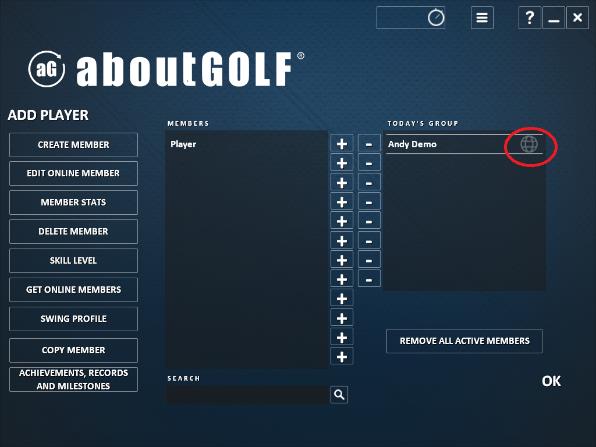Click the eighth minus button beside Today's Group

[x=369, y=280]
